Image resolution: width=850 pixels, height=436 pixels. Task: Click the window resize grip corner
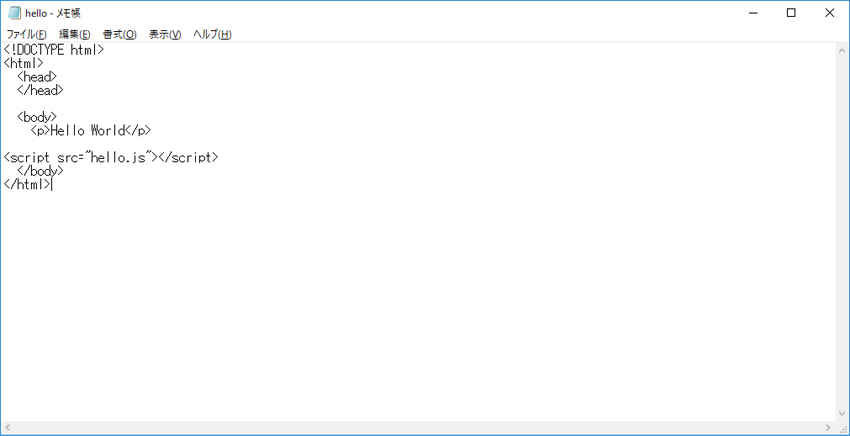point(842,428)
